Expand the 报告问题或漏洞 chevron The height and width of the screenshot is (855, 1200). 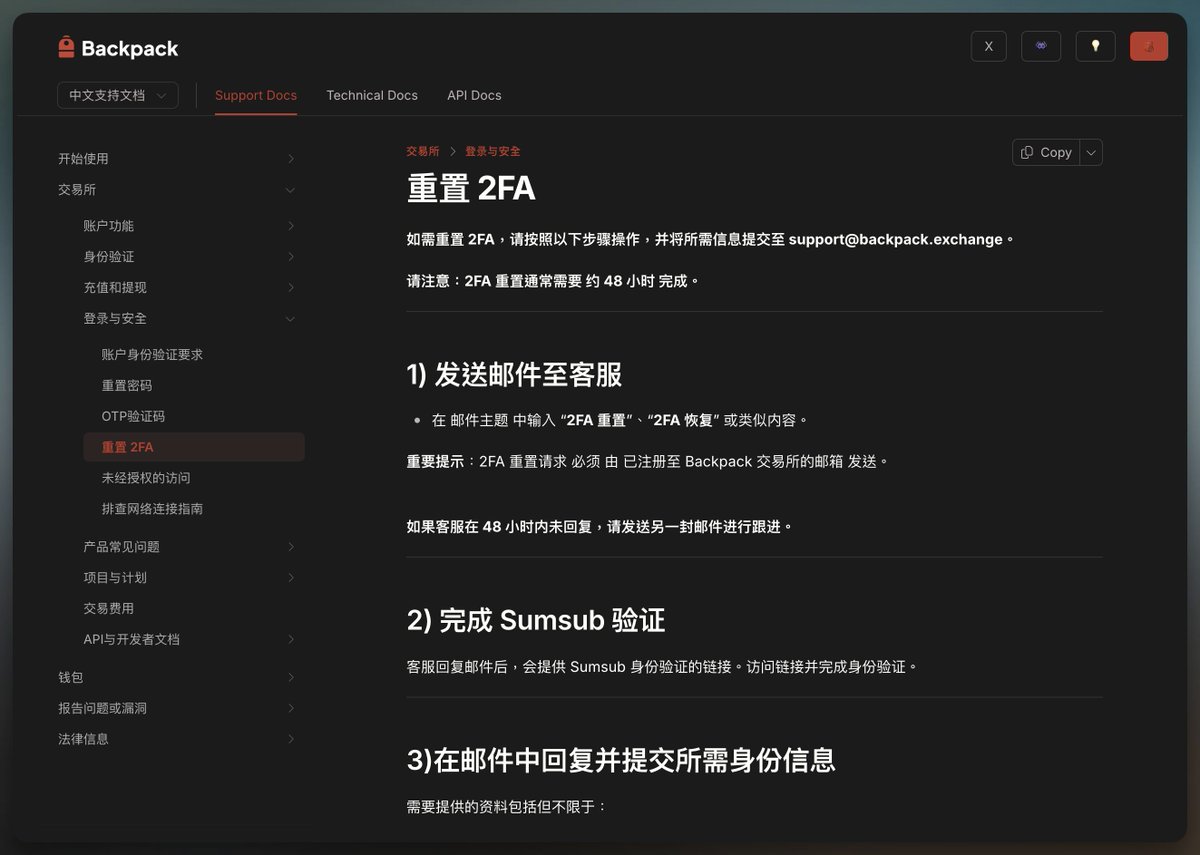[x=291, y=708]
